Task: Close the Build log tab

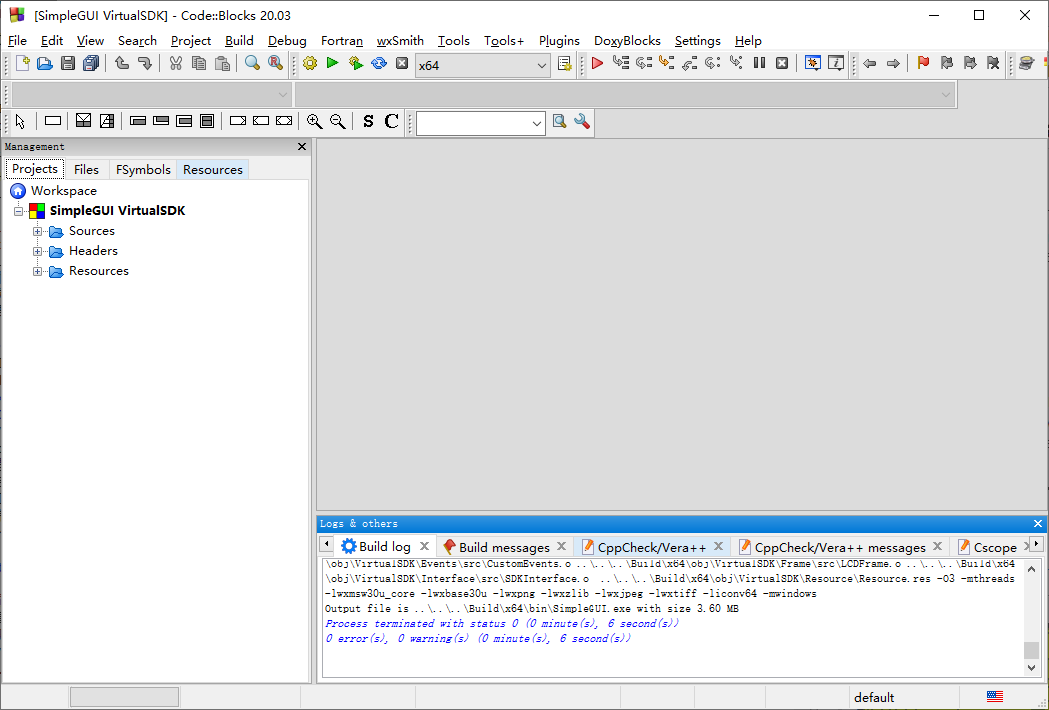Action: [x=424, y=546]
